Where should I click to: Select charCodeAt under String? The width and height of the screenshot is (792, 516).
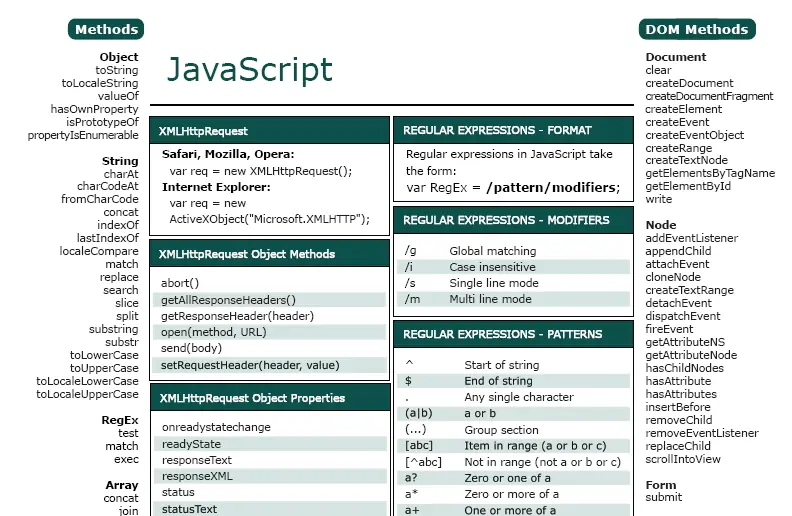108,186
